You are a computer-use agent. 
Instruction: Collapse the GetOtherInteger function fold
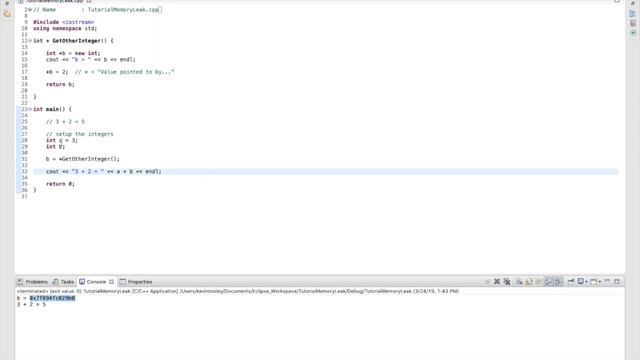pos(30,41)
